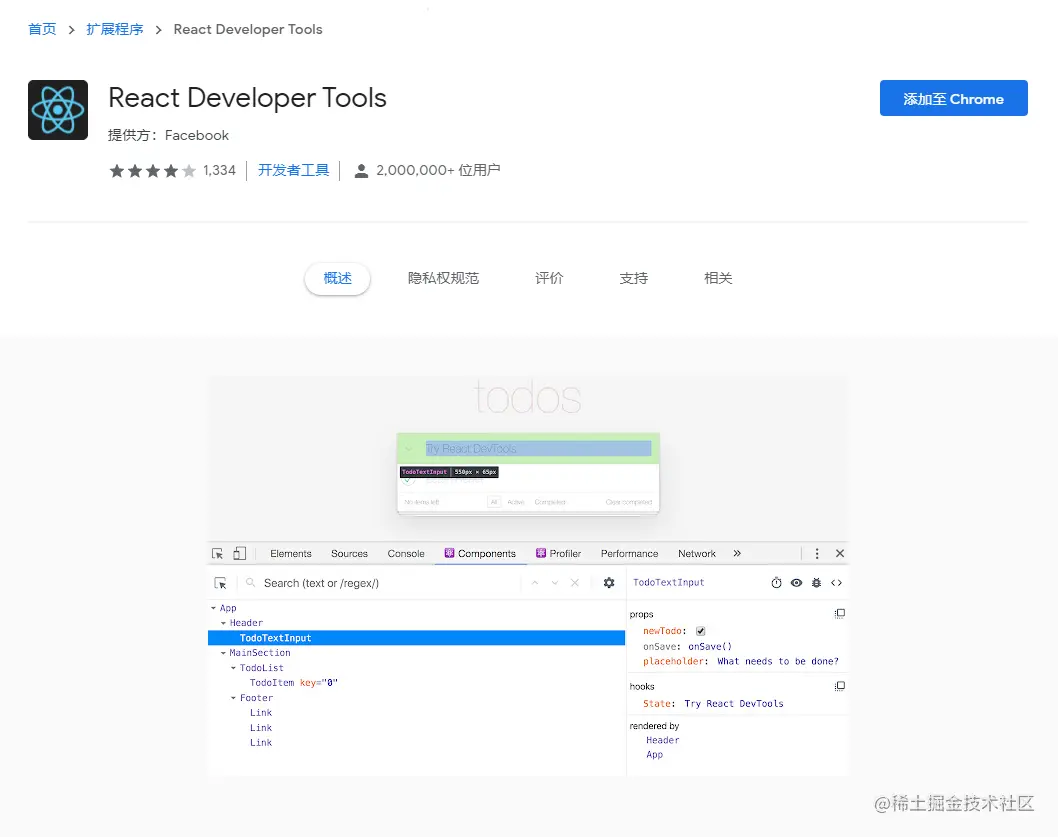The height and width of the screenshot is (837, 1058).
Task: Switch to the Console DevTools tab
Action: [x=406, y=554]
